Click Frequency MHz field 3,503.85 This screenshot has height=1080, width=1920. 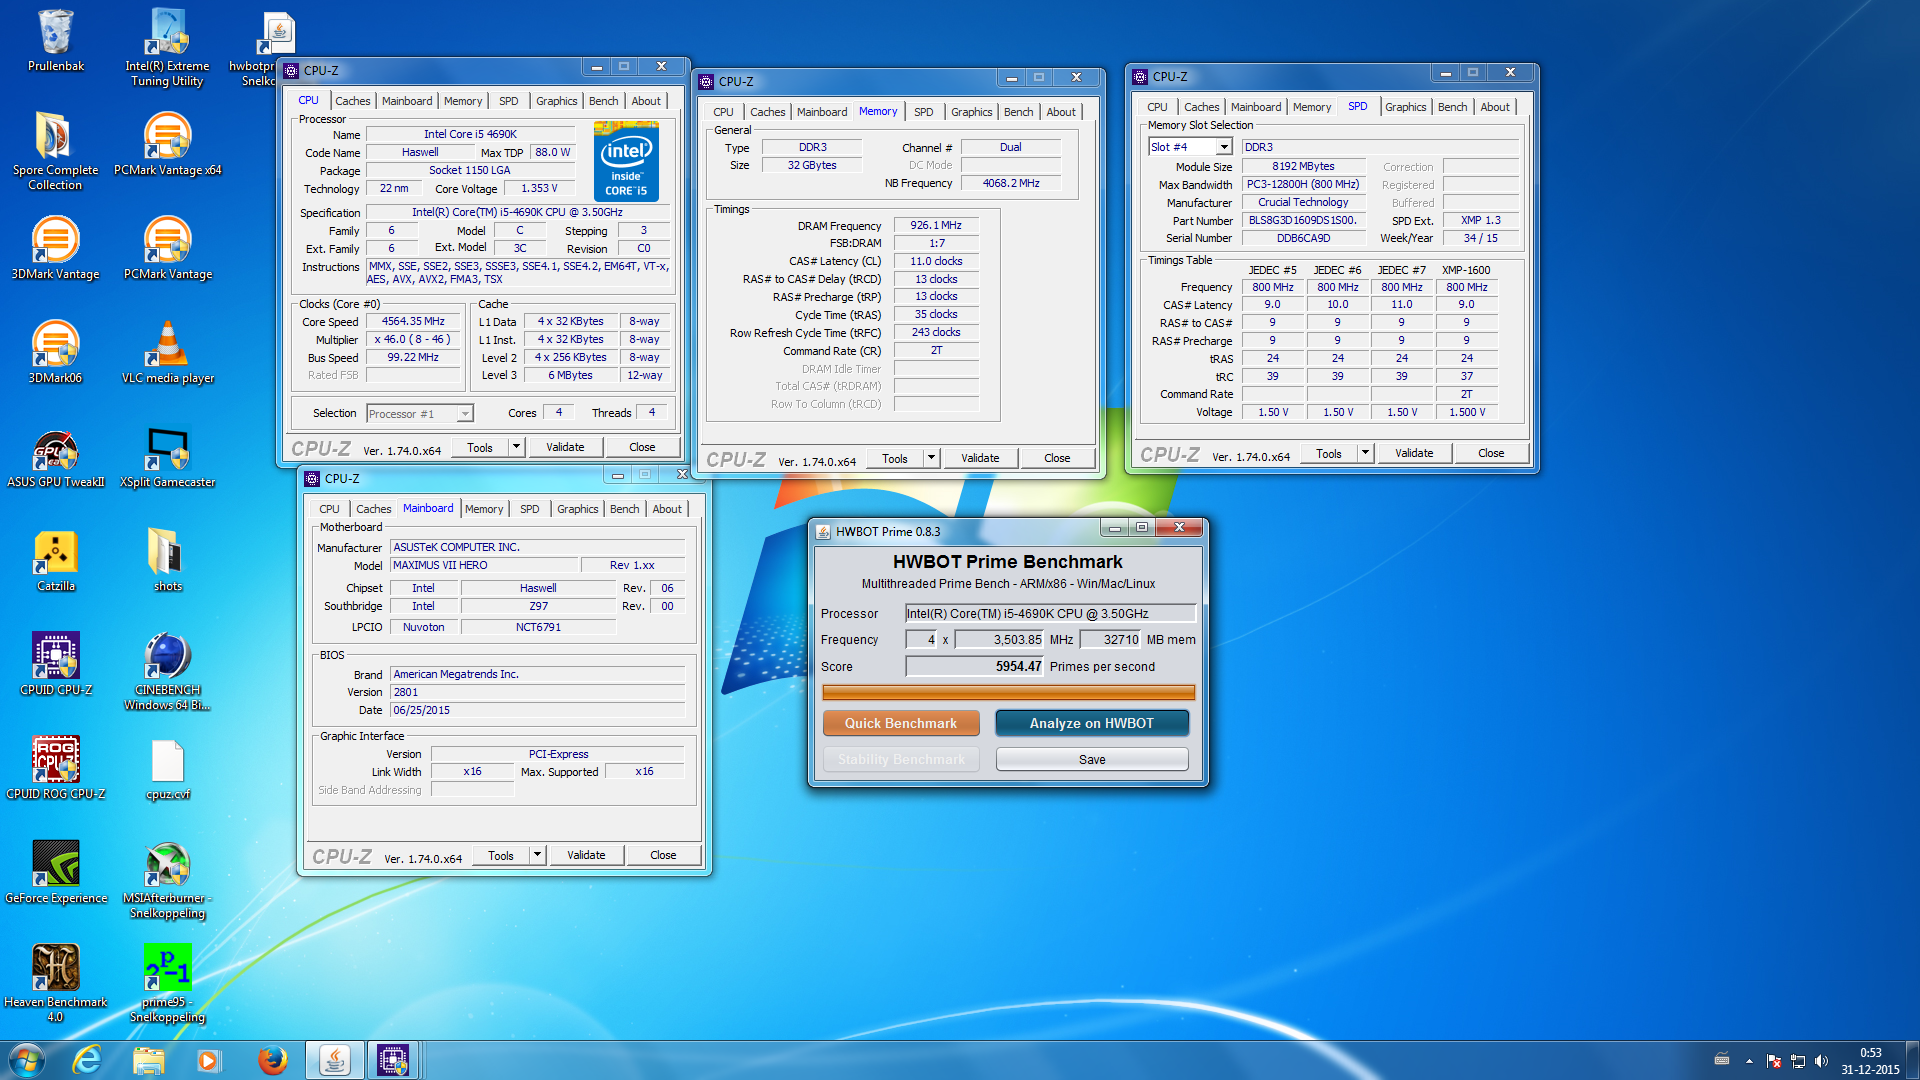[x=1000, y=640]
